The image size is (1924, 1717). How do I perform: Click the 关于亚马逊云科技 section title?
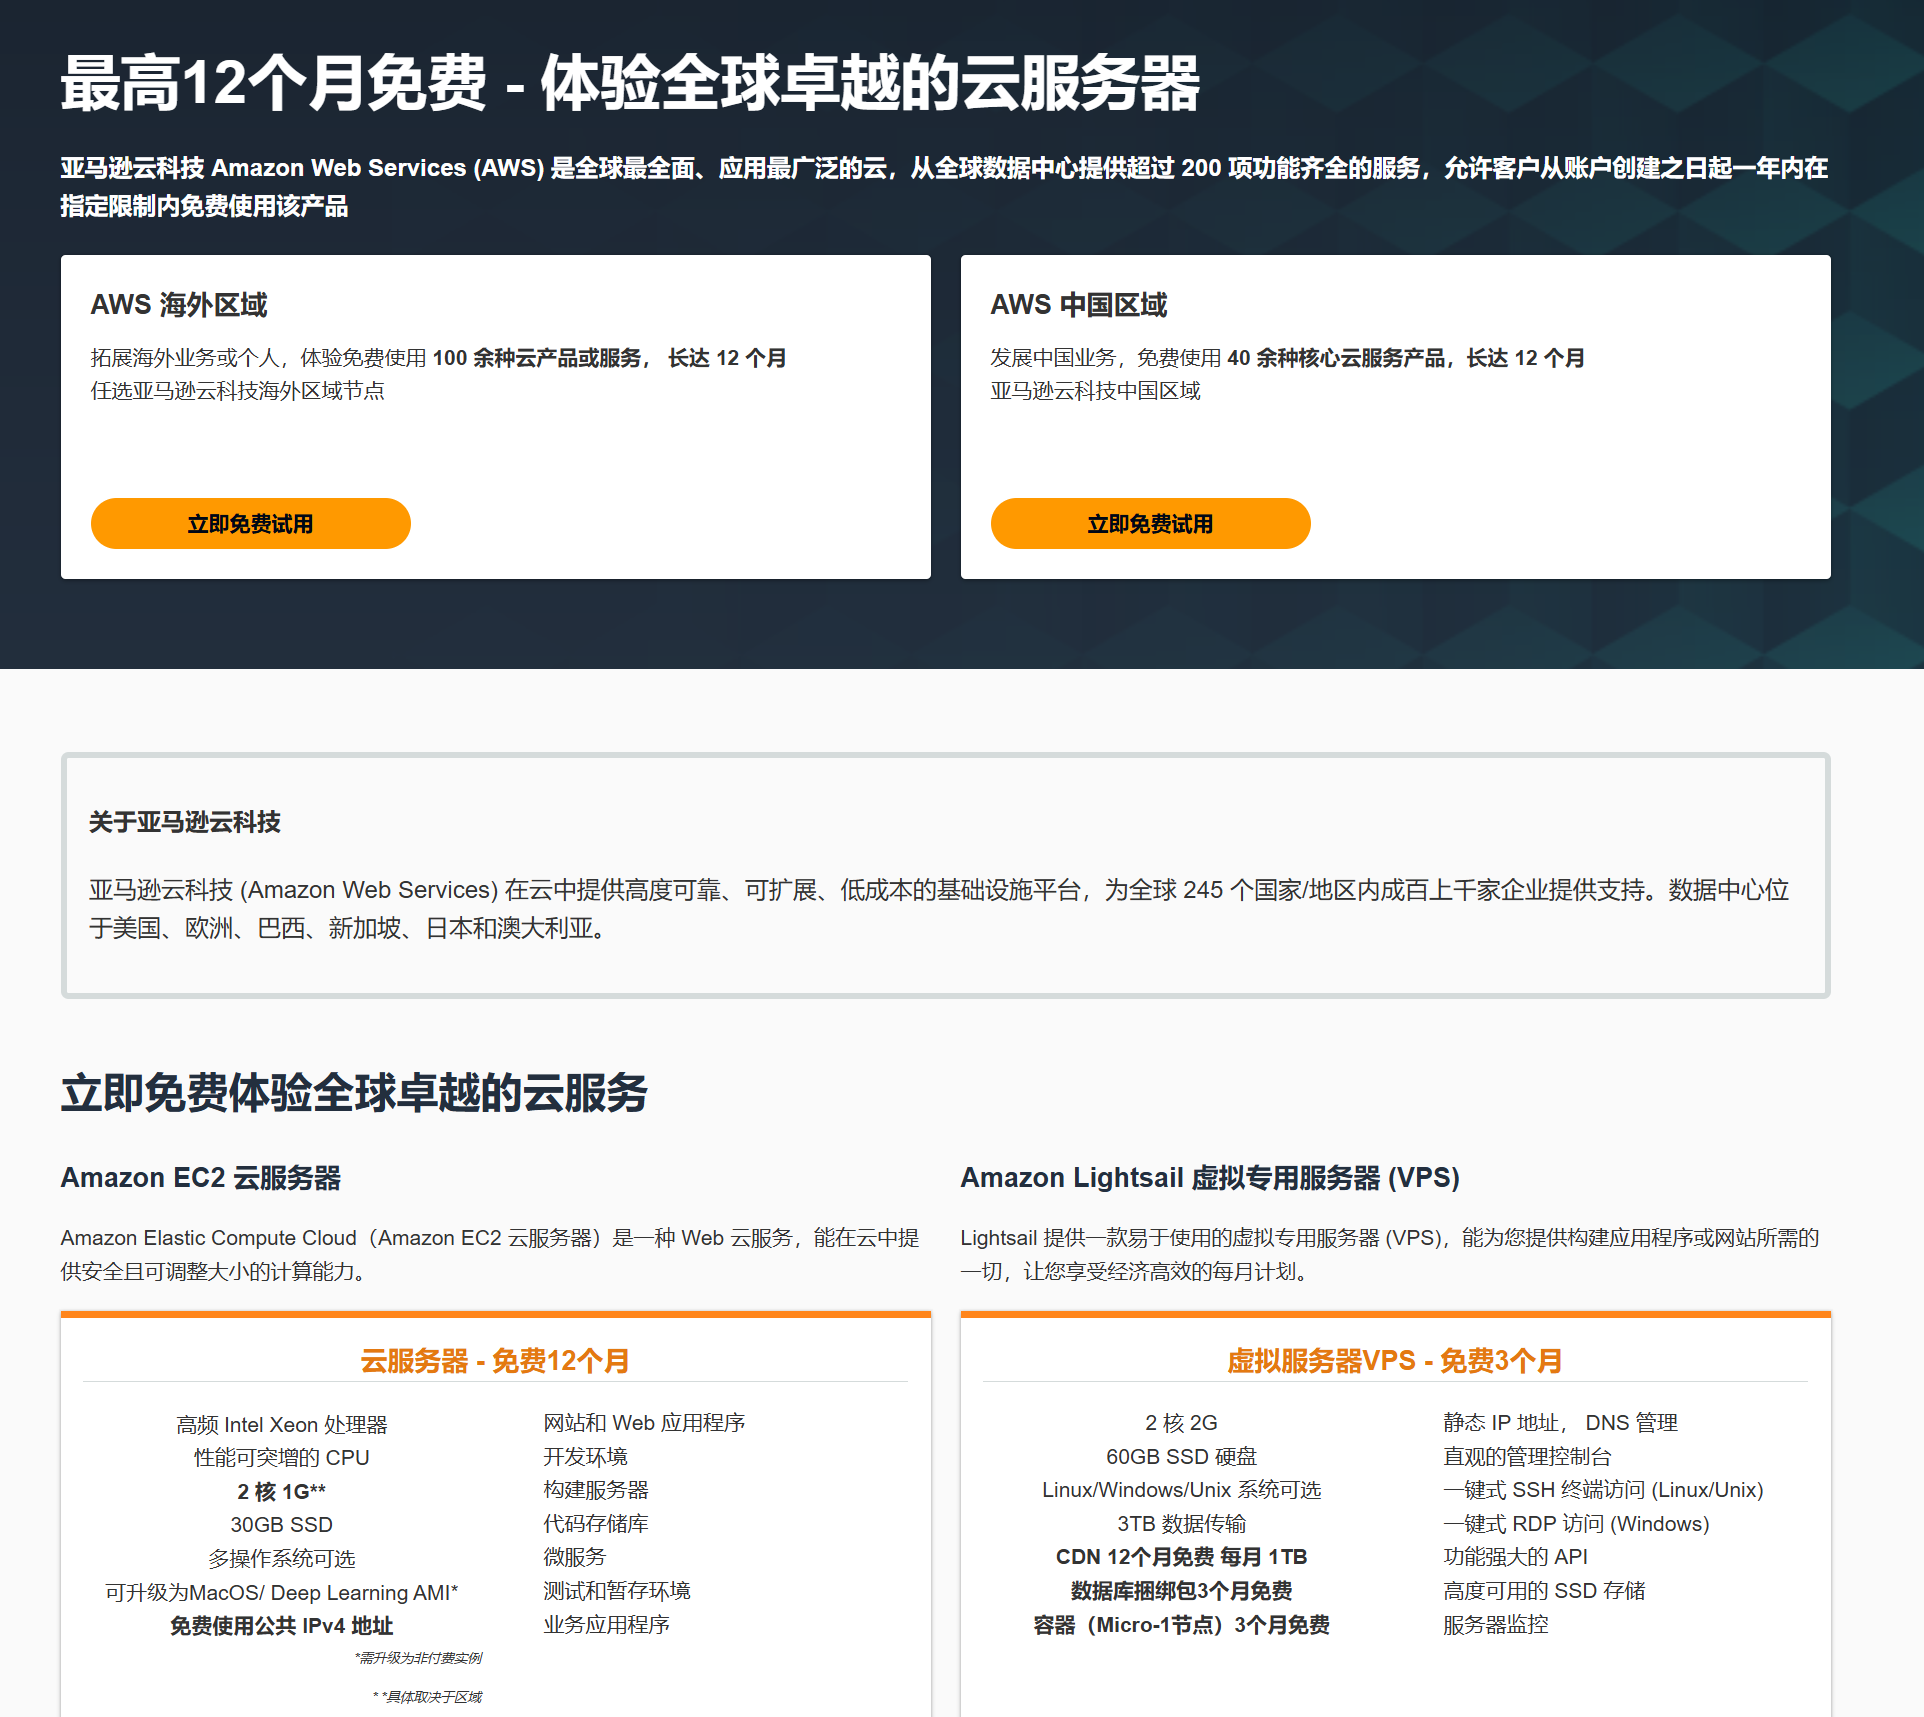(x=185, y=822)
